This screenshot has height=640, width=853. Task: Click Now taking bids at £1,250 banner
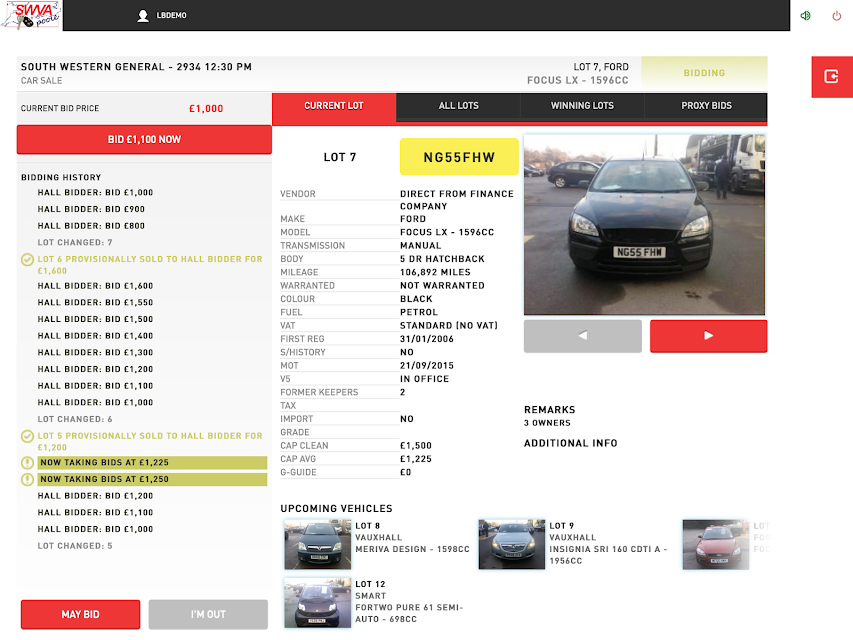(x=152, y=479)
